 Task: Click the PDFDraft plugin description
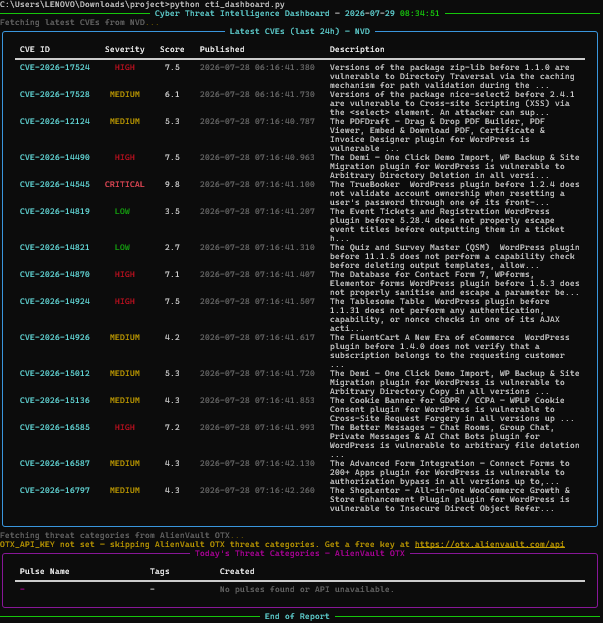click(x=437, y=135)
